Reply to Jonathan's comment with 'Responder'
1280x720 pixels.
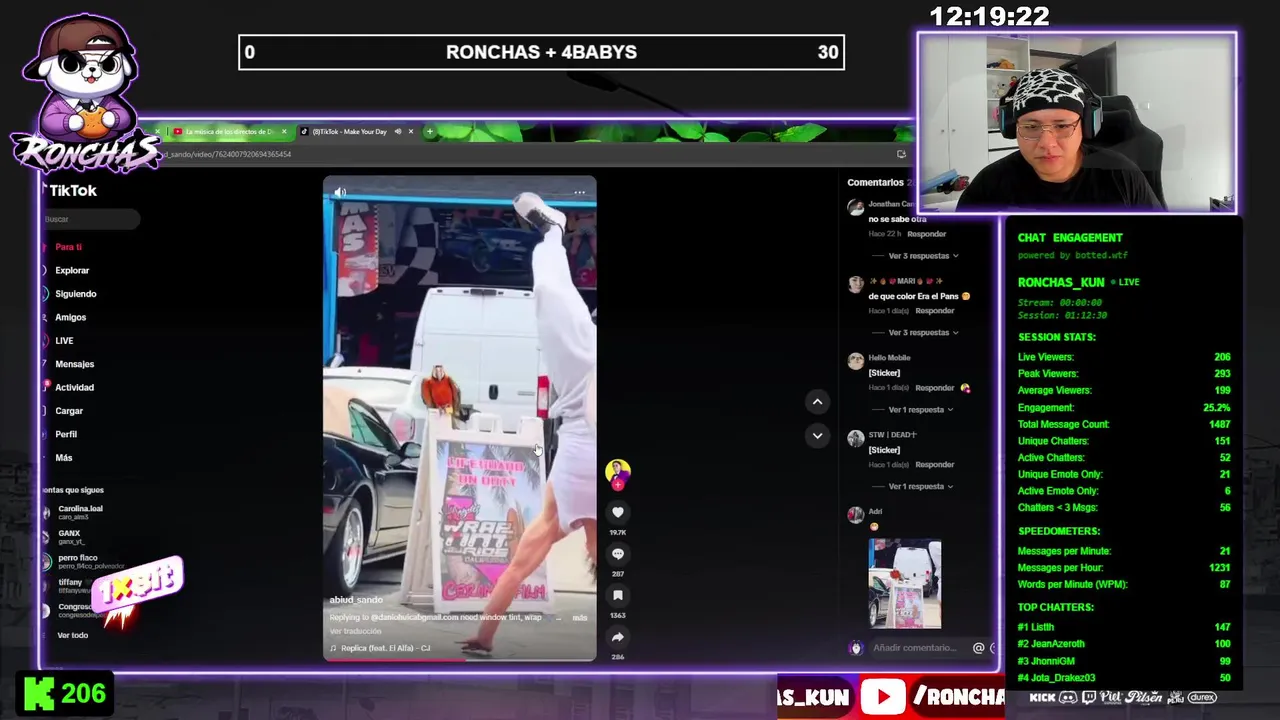click(x=926, y=234)
